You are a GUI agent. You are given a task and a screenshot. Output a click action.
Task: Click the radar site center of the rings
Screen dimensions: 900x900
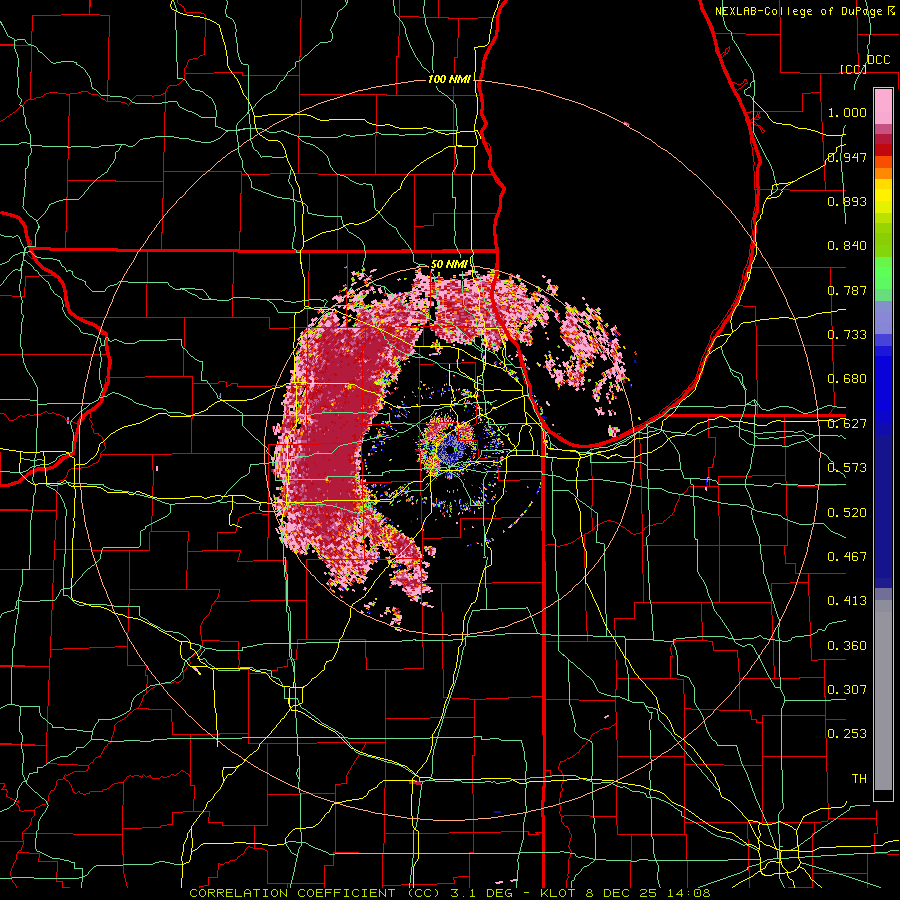[449, 451]
